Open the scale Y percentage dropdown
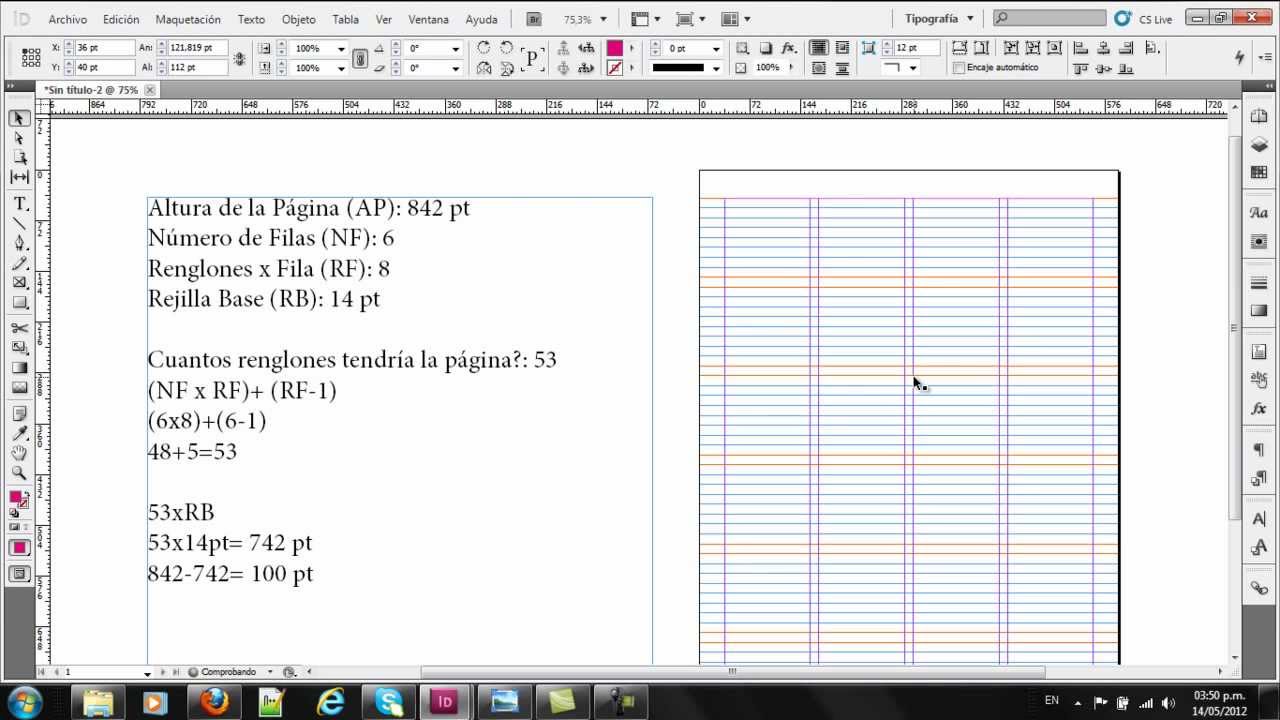 [x=341, y=68]
